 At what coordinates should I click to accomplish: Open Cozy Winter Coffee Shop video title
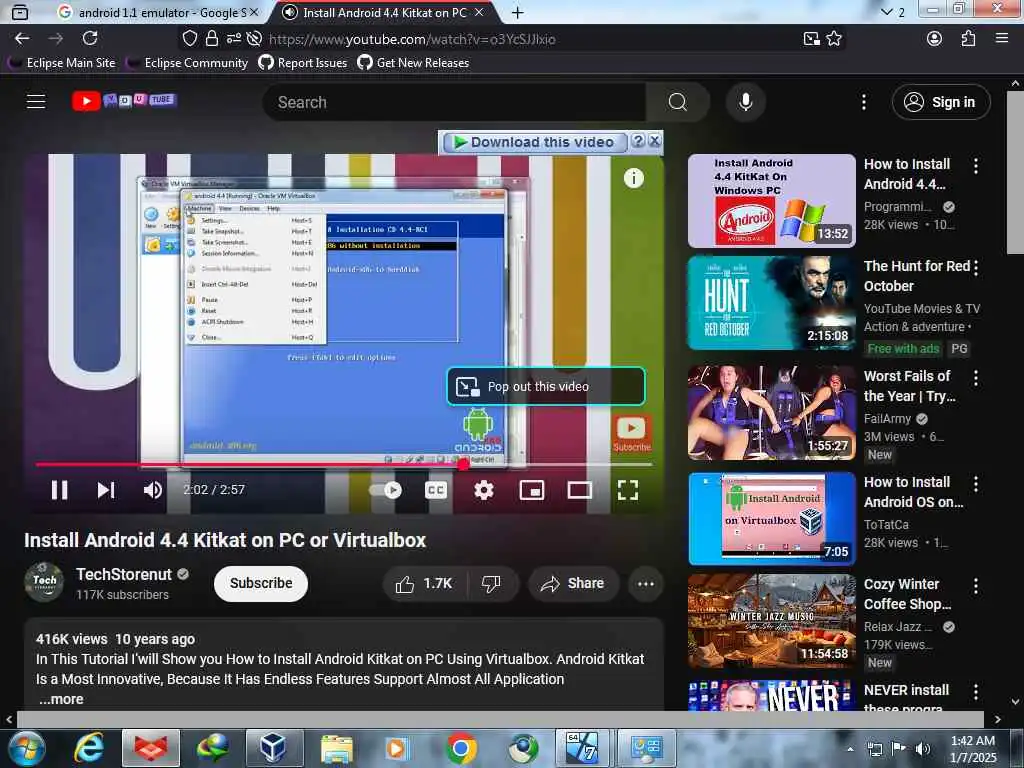tap(907, 594)
